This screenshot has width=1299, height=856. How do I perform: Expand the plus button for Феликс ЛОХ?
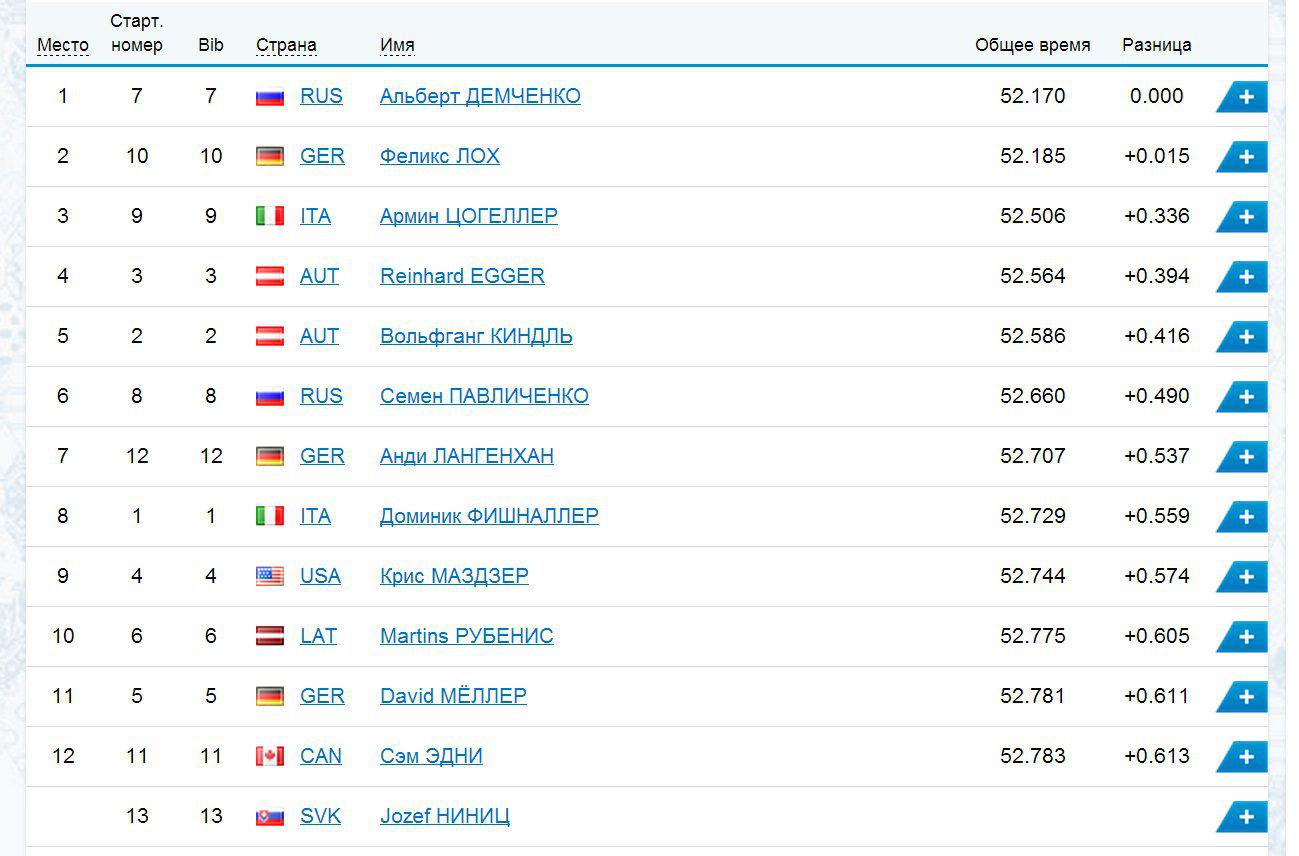click(x=1246, y=157)
